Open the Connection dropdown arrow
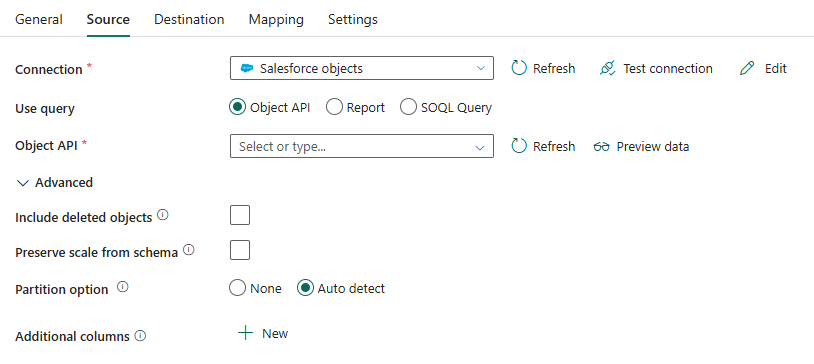Screen dimensions: 814x364 (x=480, y=69)
